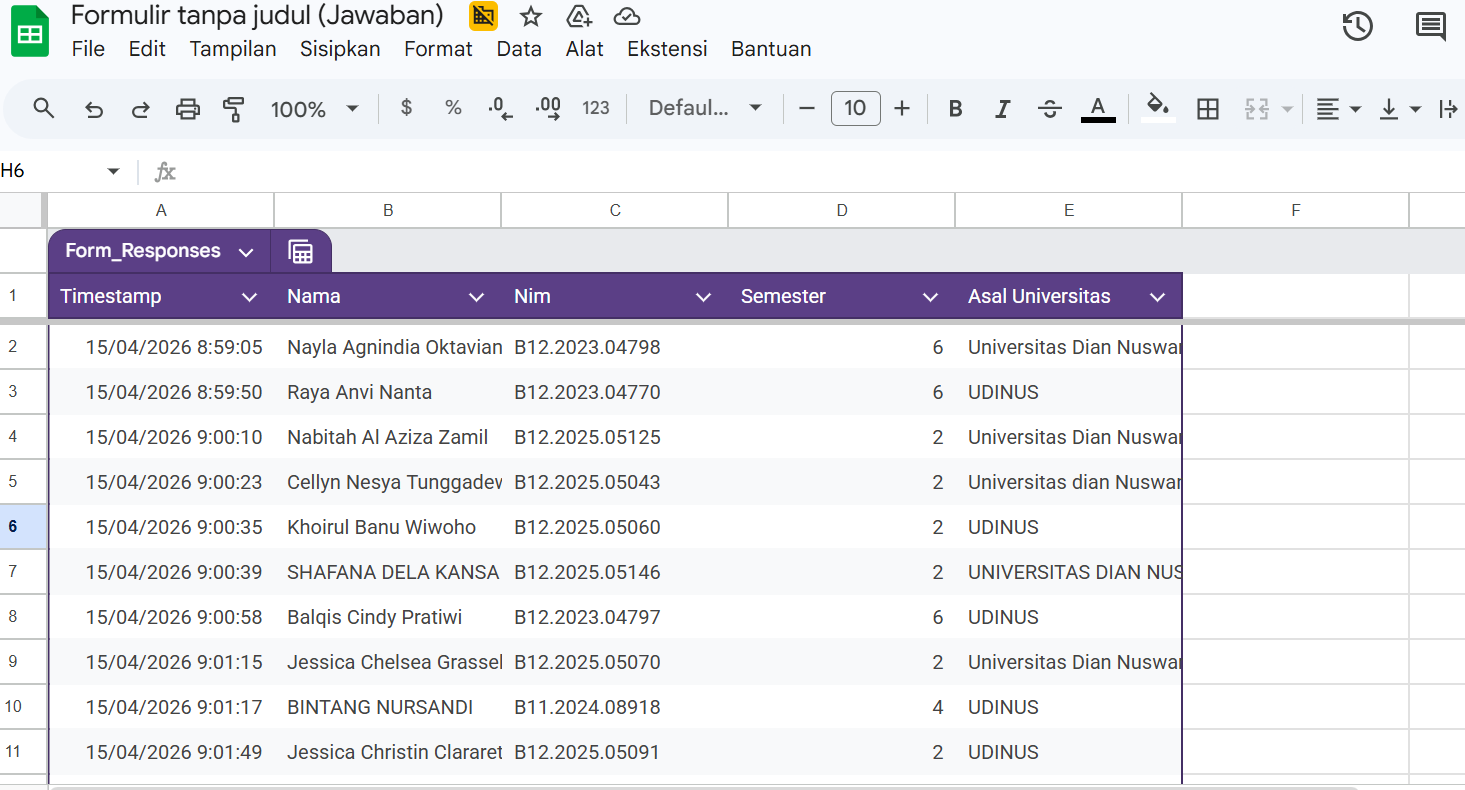Screen dimensions: 1465x790
Task: Increase font size with plus button
Action: coord(902,108)
